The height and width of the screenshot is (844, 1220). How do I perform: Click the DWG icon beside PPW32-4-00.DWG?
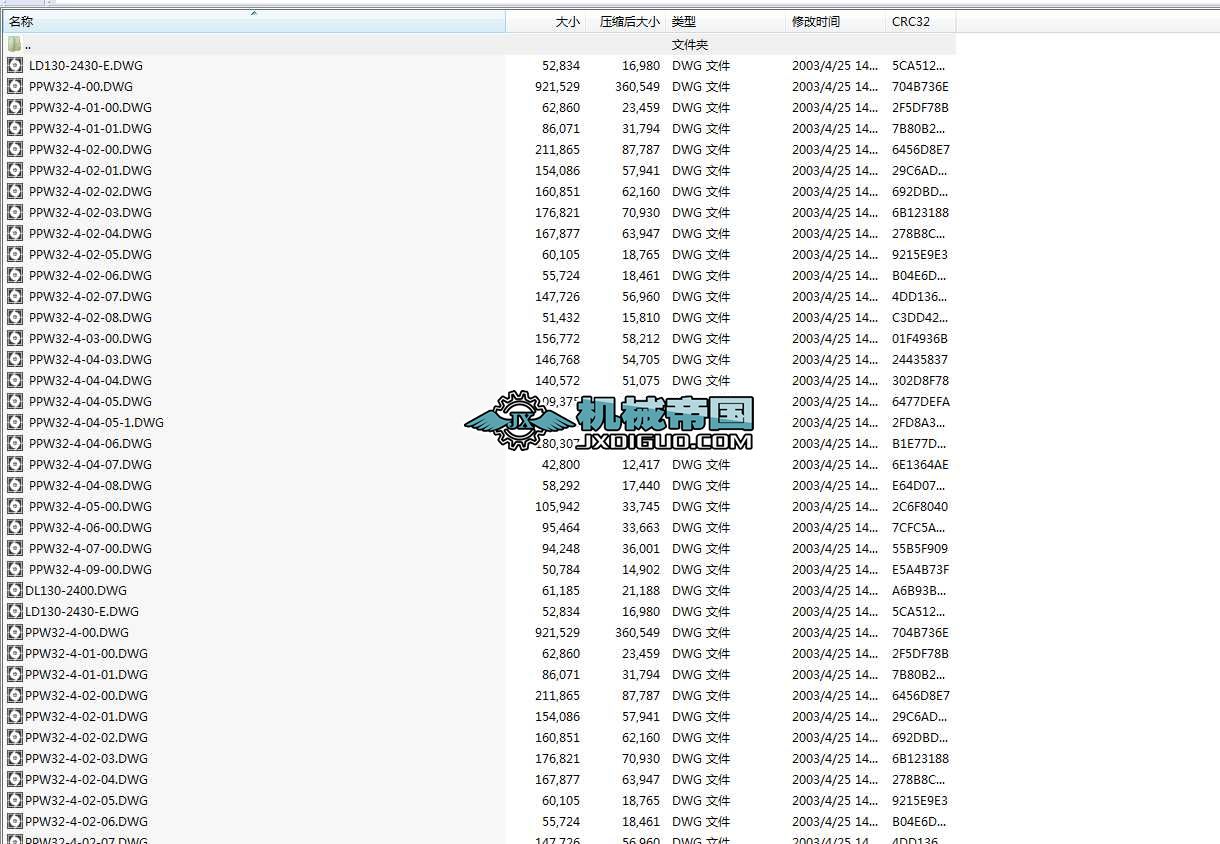click(14, 86)
